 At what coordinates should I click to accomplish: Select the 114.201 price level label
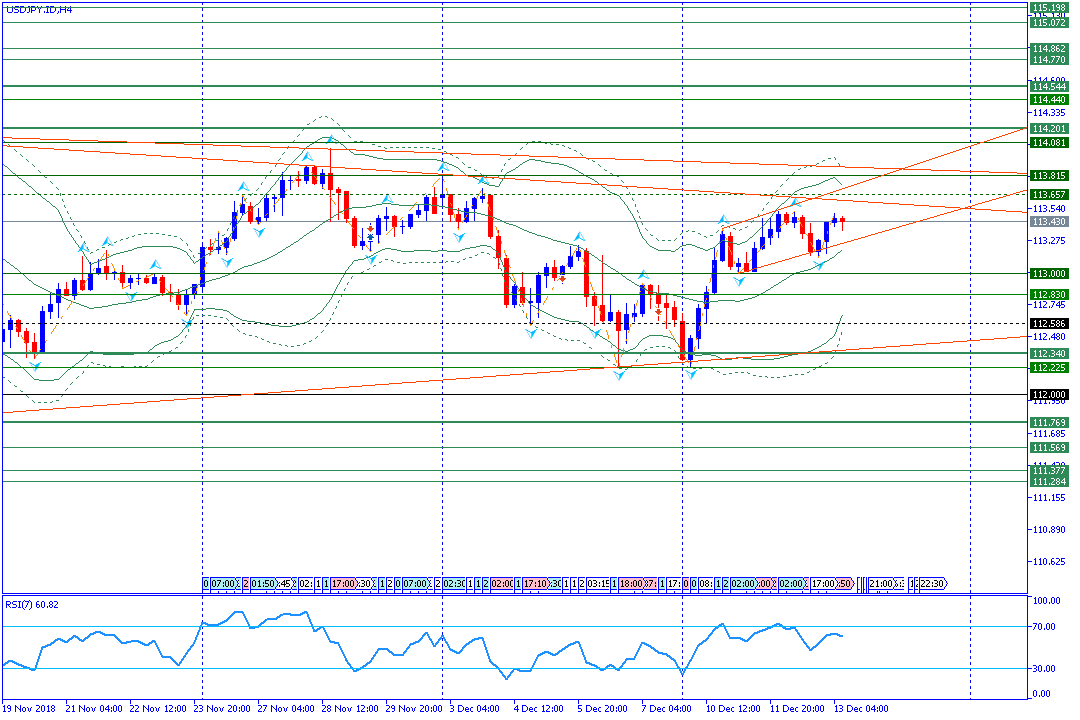click(1049, 129)
